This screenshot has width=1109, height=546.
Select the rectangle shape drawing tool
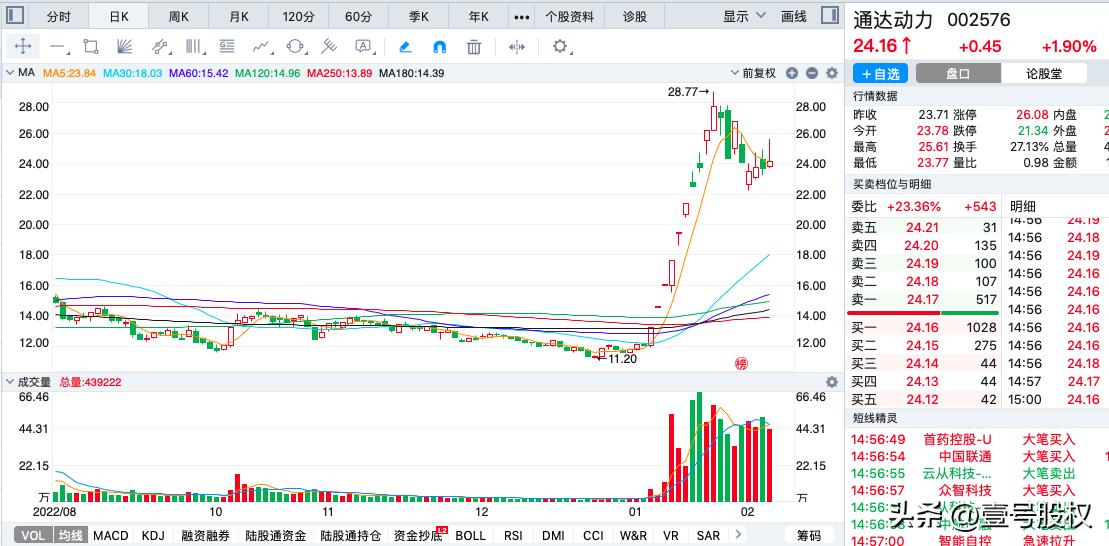pyautogui.click(x=91, y=47)
